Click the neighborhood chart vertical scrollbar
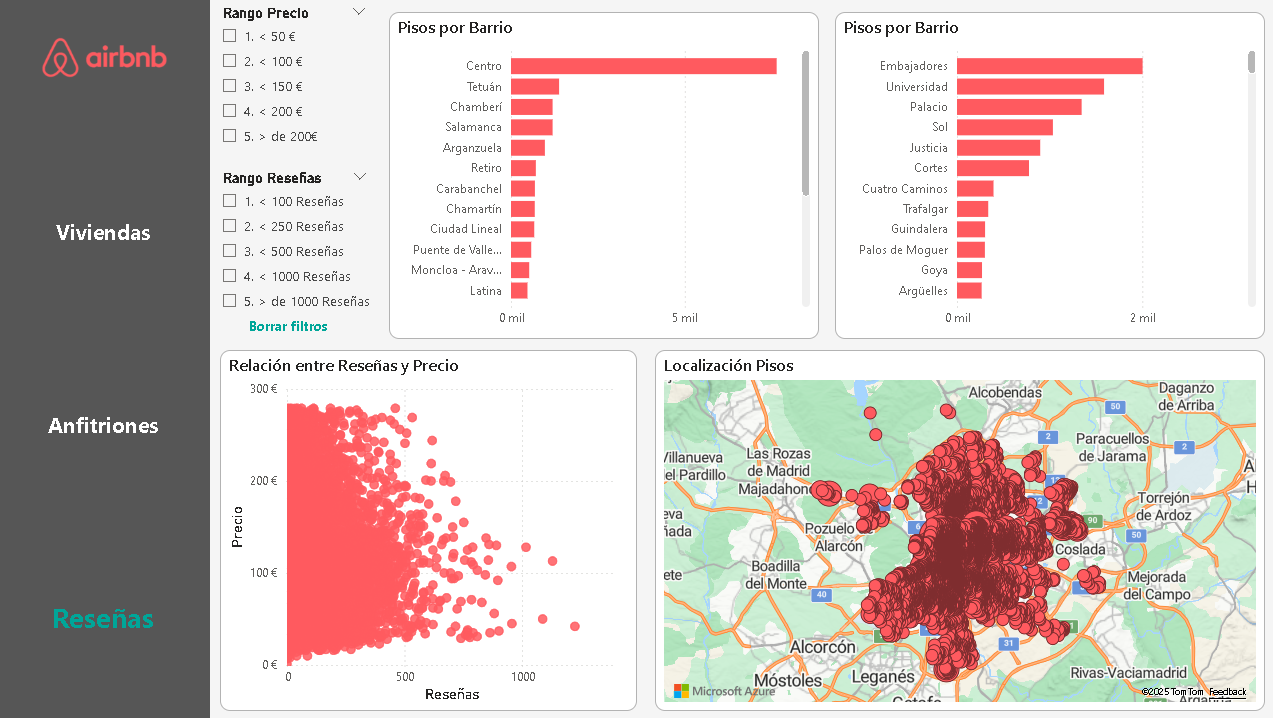Viewport: 1273px width, 718px height. point(1251,62)
